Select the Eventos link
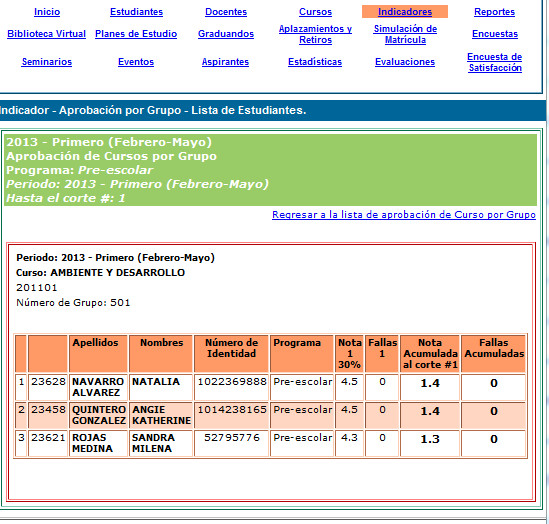The width and height of the screenshot is (549, 524). [x=136, y=62]
